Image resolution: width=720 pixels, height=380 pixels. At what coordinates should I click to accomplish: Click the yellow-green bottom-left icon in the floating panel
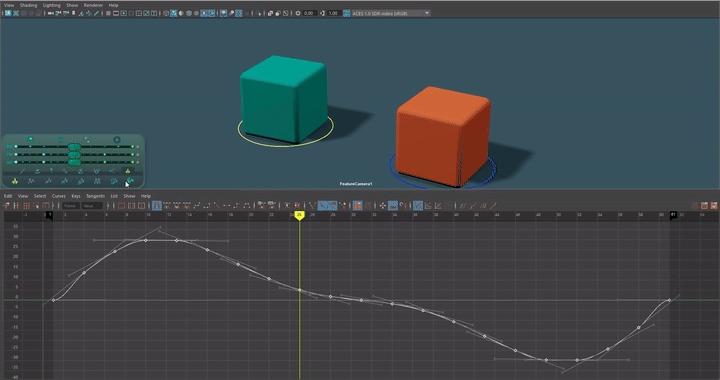(15, 181)
